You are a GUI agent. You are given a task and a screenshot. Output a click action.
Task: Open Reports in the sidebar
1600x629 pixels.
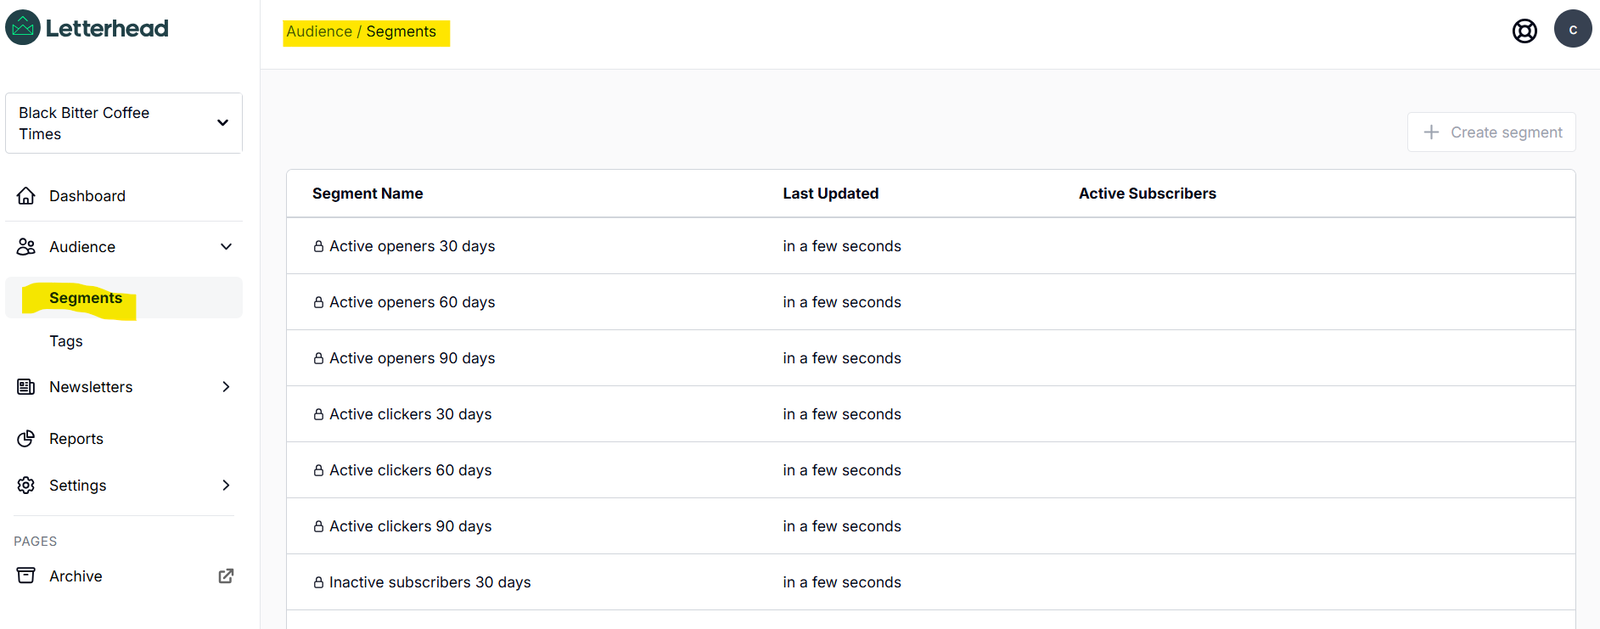click(x=76, y=439)
